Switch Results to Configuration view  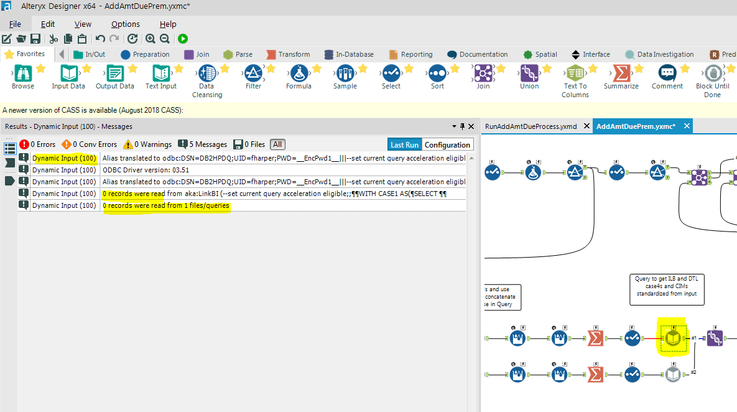click(447, 145)
